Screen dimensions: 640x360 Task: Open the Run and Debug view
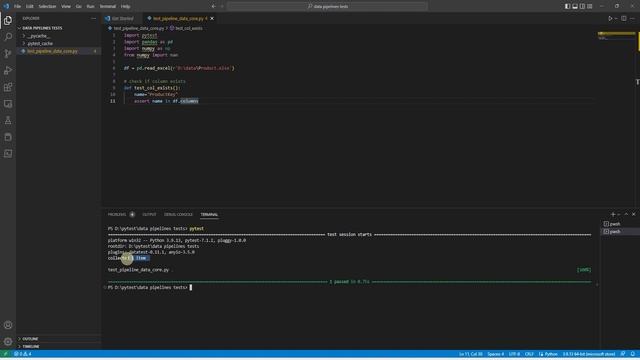click(x=8, y=70)
